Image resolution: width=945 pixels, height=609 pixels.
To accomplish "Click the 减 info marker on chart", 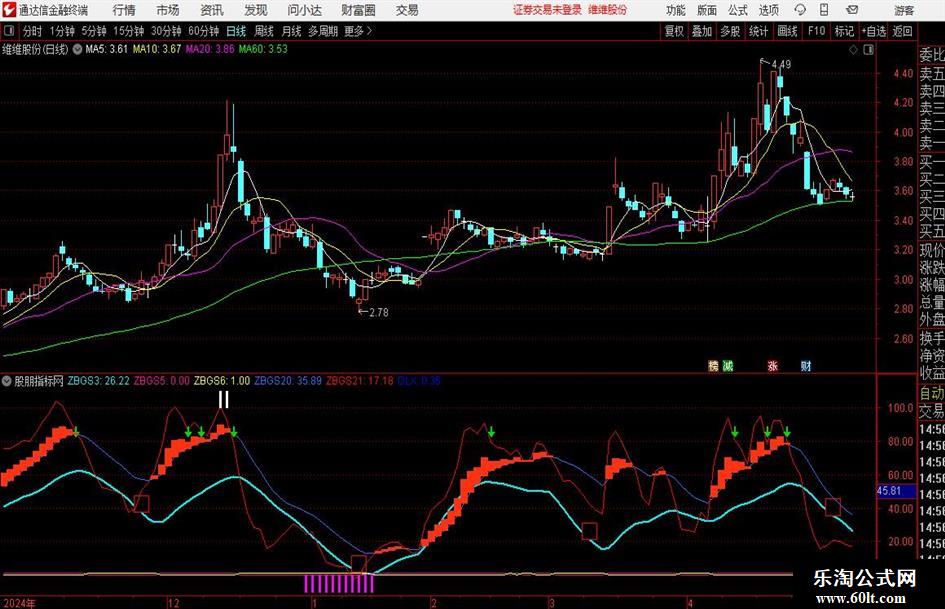I will coord(728,365).
